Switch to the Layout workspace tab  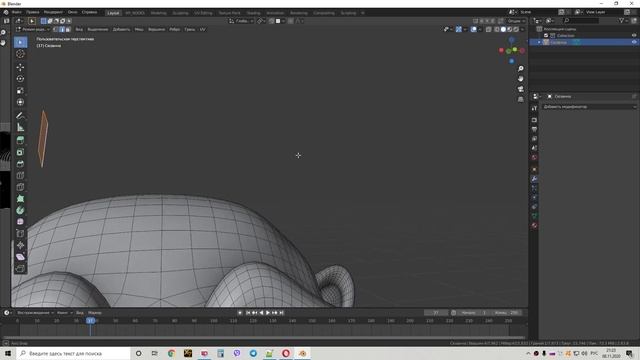pos(113,13)
